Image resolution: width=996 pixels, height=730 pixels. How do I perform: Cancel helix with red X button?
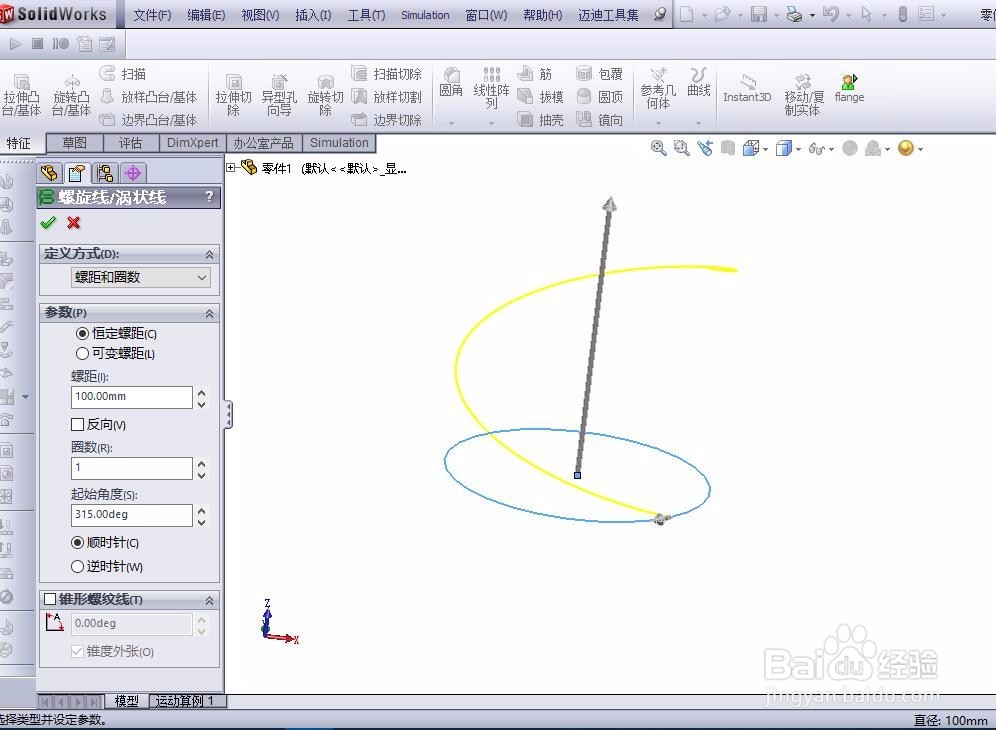click(73, 223)
